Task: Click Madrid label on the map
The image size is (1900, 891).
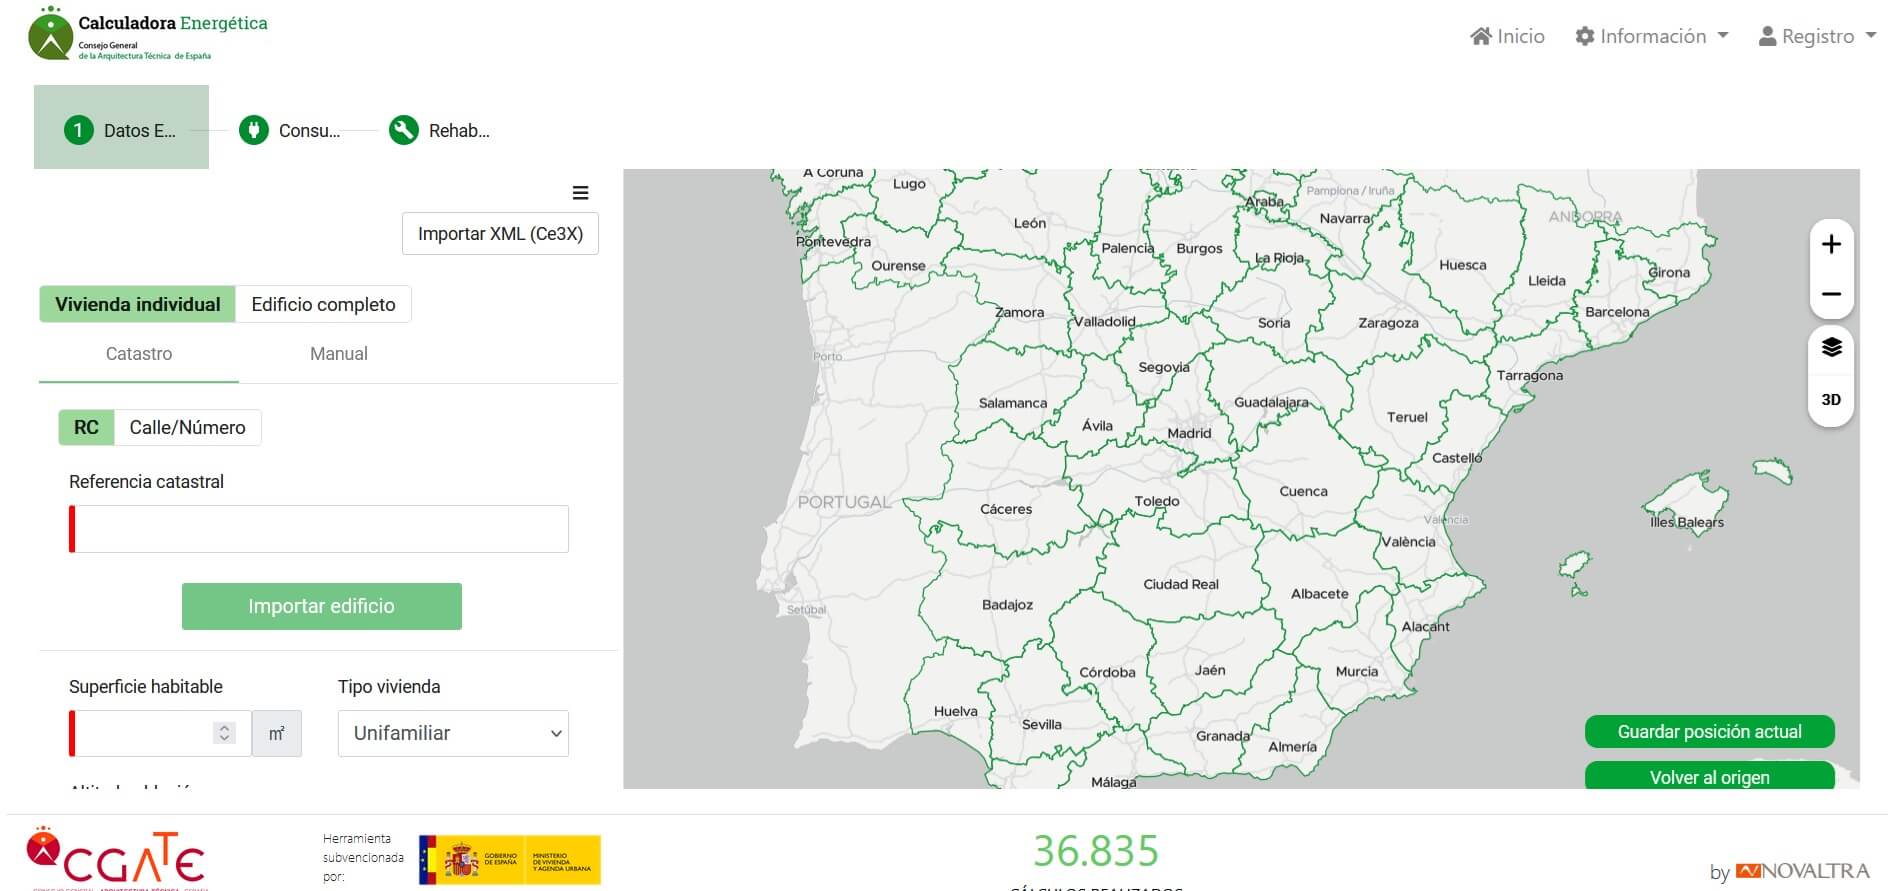Action: point(1189,433)
